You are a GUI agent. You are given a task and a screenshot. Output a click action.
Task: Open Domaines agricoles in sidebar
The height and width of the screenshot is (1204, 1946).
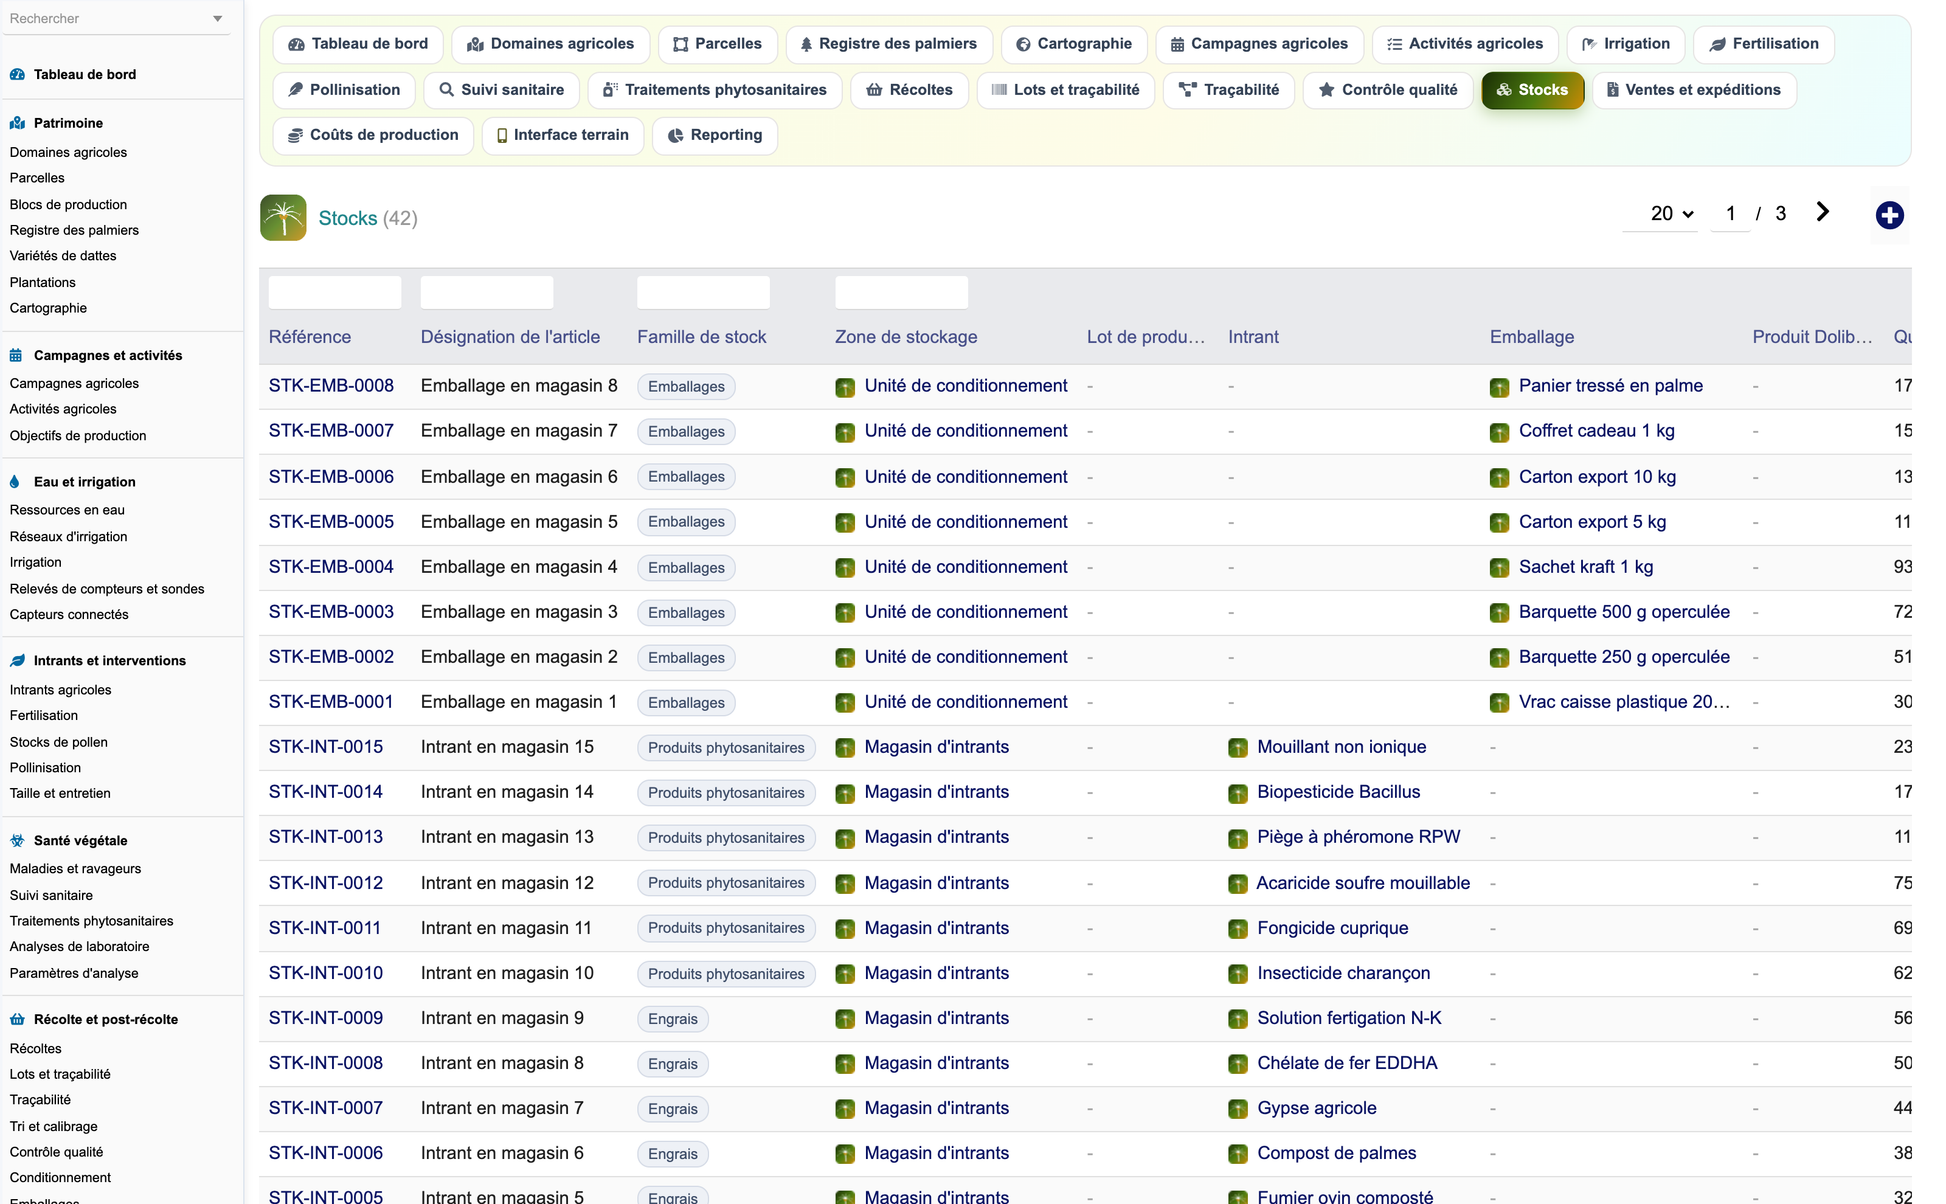(68, 152)
